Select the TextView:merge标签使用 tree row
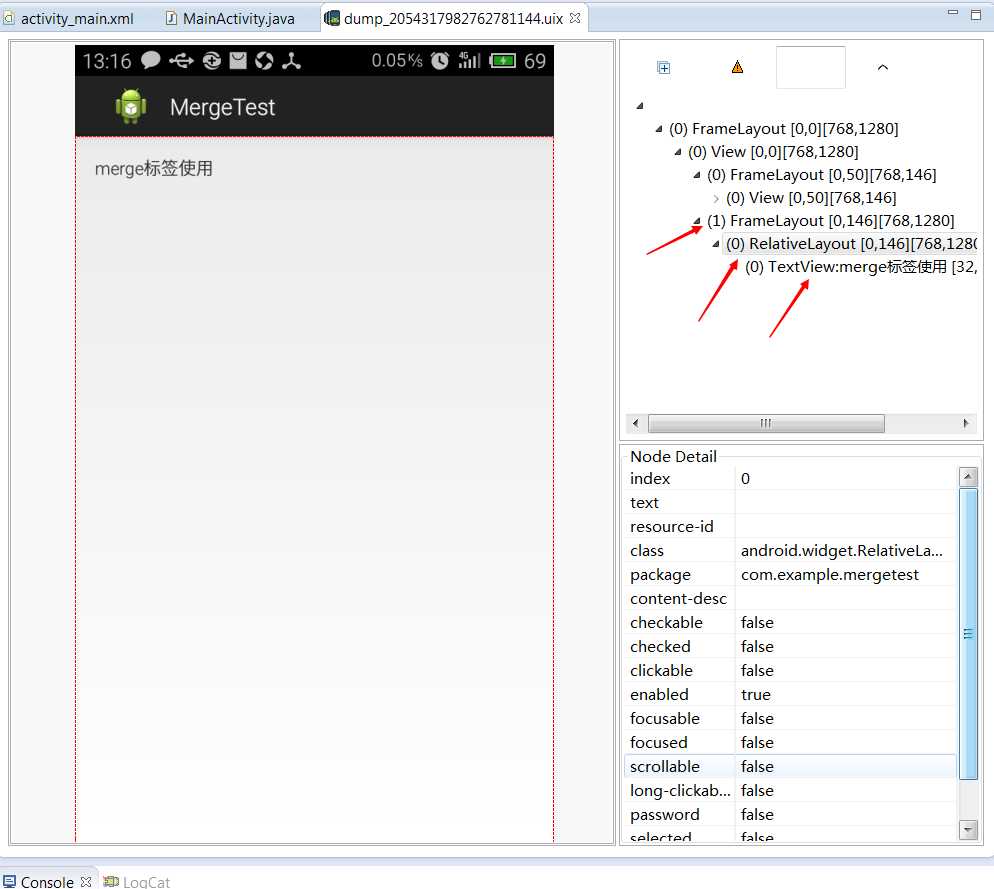Screen dimensions: 994x889 point(860,267)
